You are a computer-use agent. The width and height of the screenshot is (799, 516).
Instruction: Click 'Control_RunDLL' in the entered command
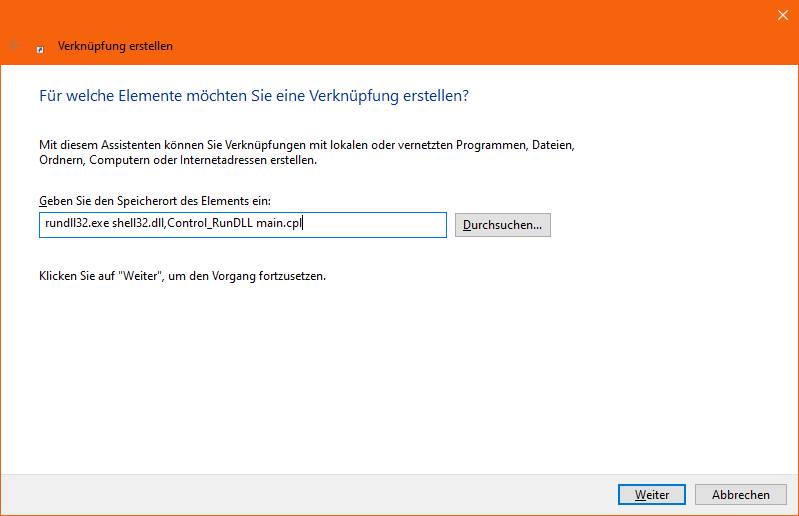(209, 224)
